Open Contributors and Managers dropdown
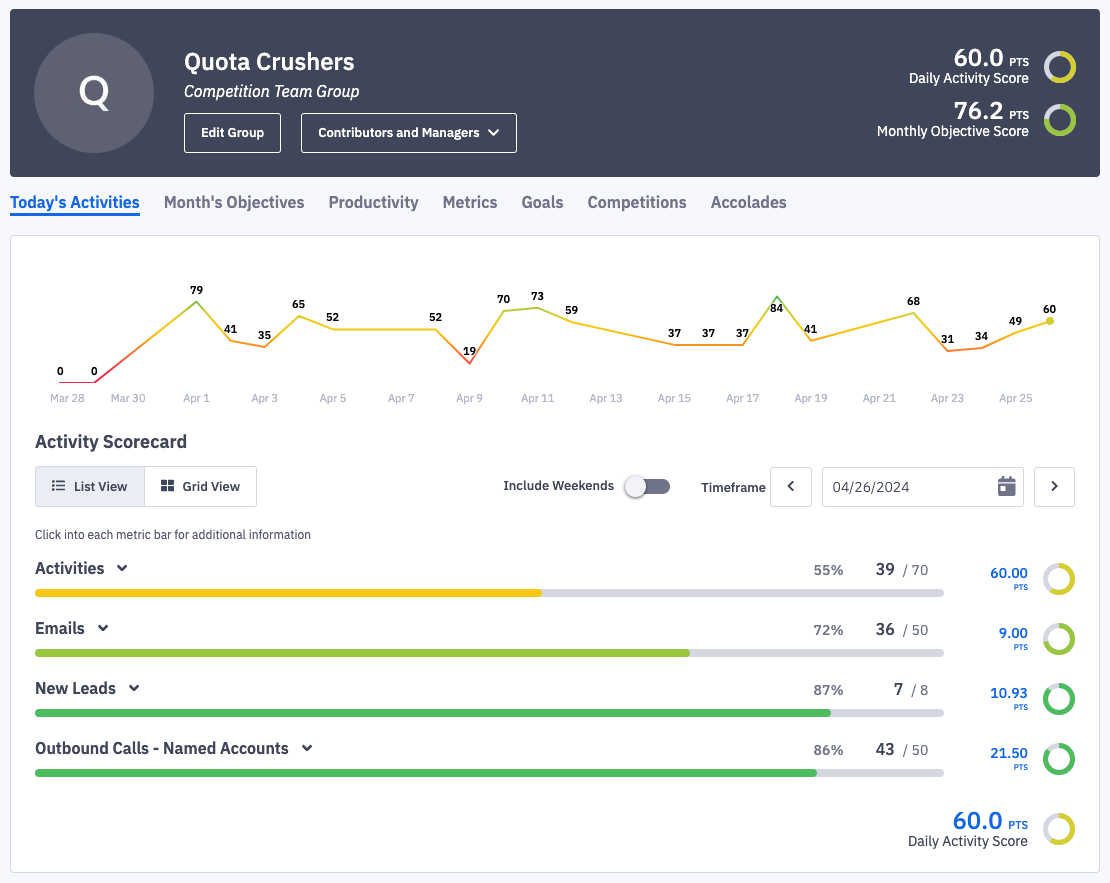1110x883 pixels. pyautogui.click(x=408, y=133)
